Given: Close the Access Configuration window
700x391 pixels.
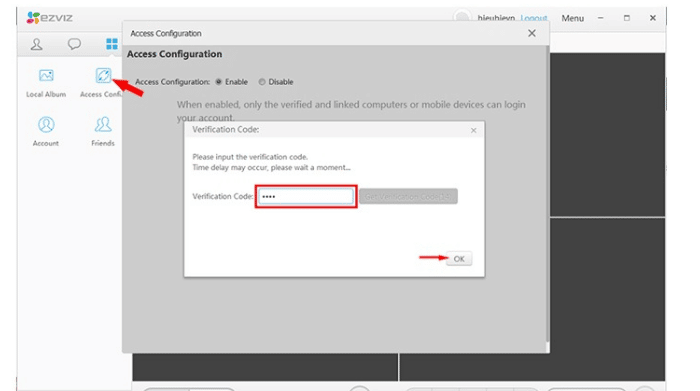Looking at the screenshot, I should click(x=532, y=33).
